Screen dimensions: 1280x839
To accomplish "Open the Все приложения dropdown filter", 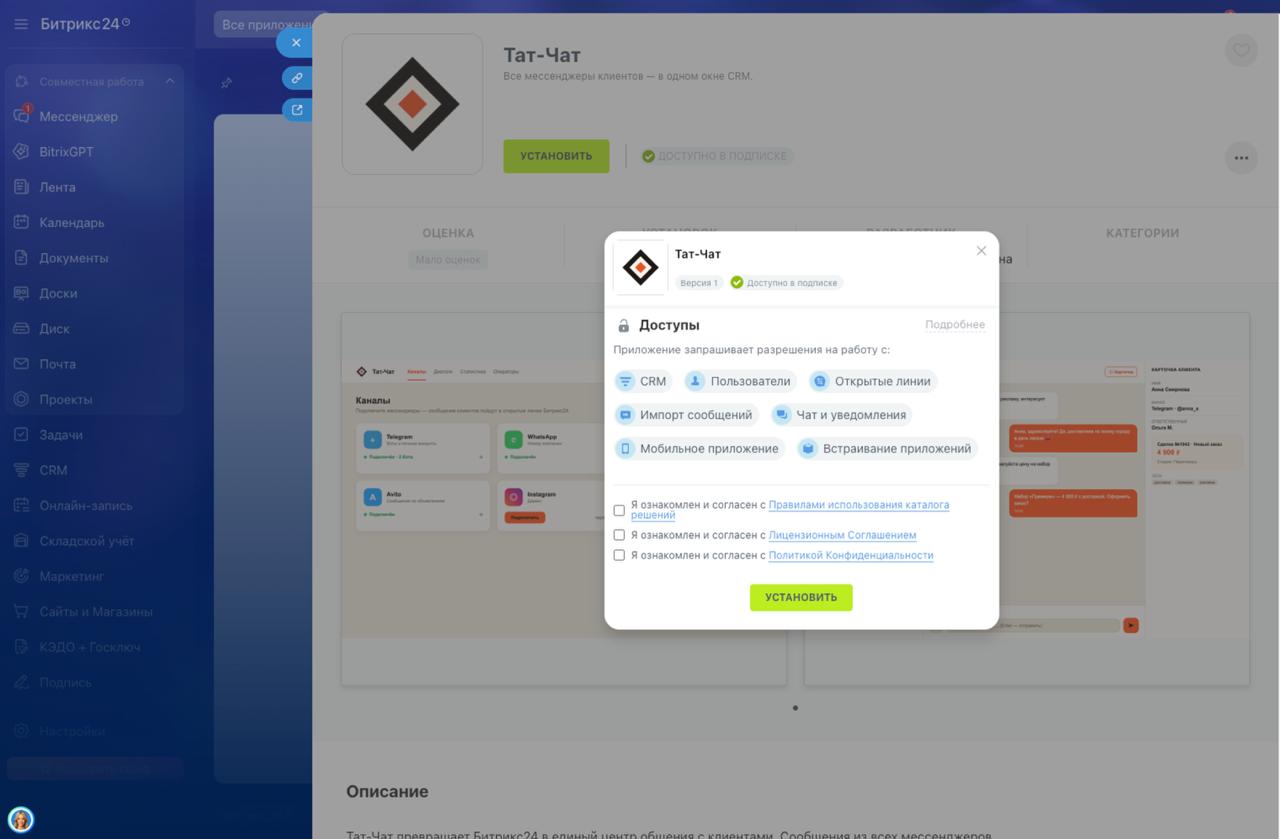I will coord(266,24).
